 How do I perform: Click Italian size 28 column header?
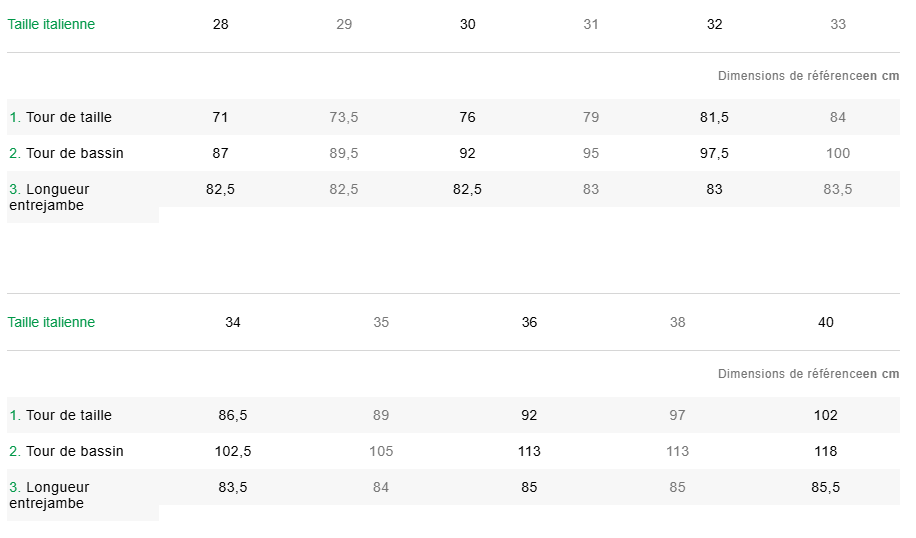tap(221, 24)
